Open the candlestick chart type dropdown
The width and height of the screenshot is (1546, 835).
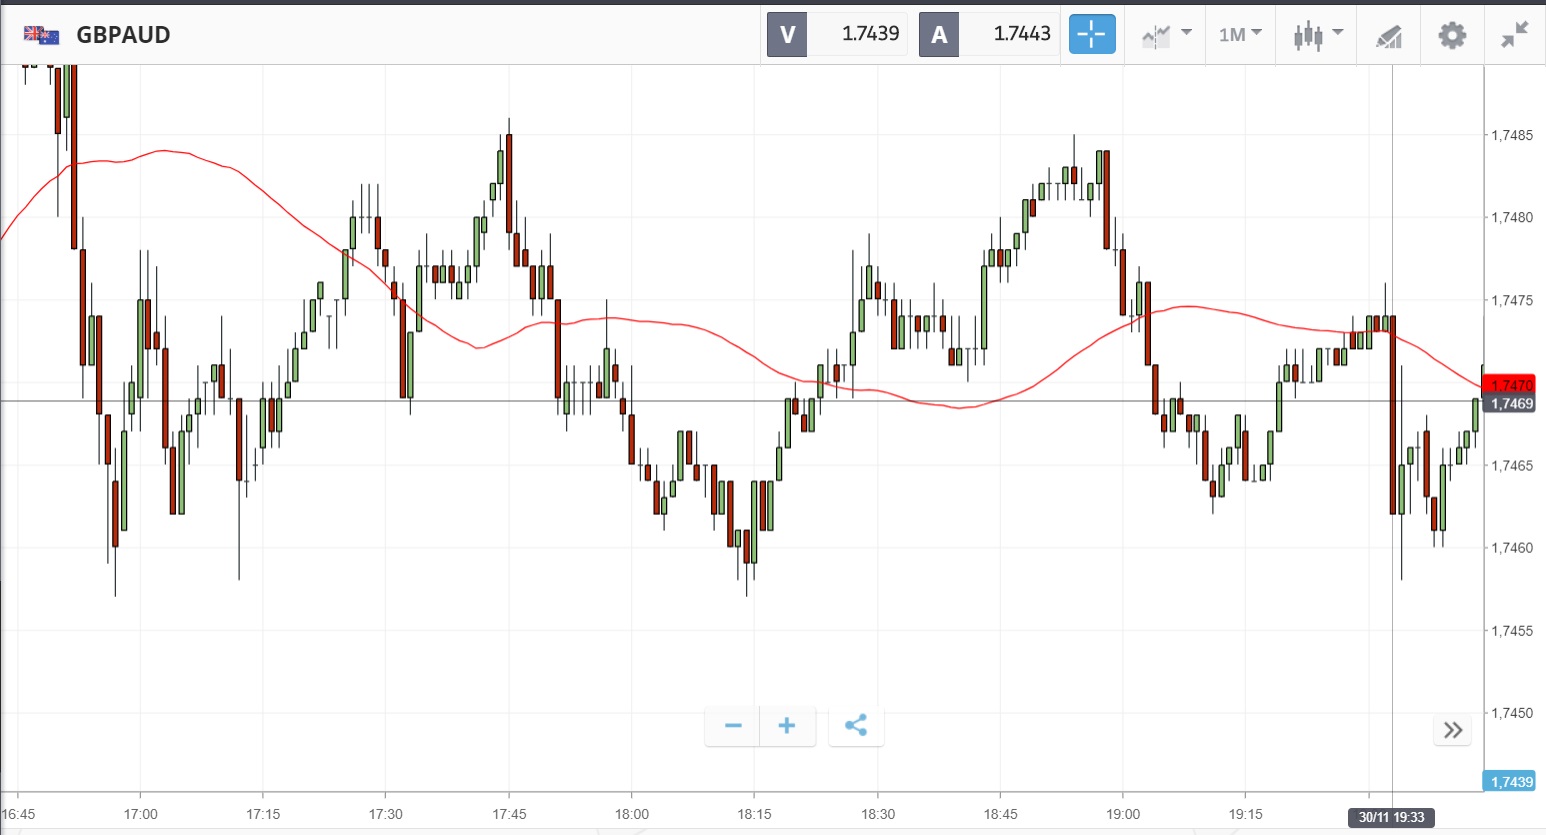tap(1317, 35)
